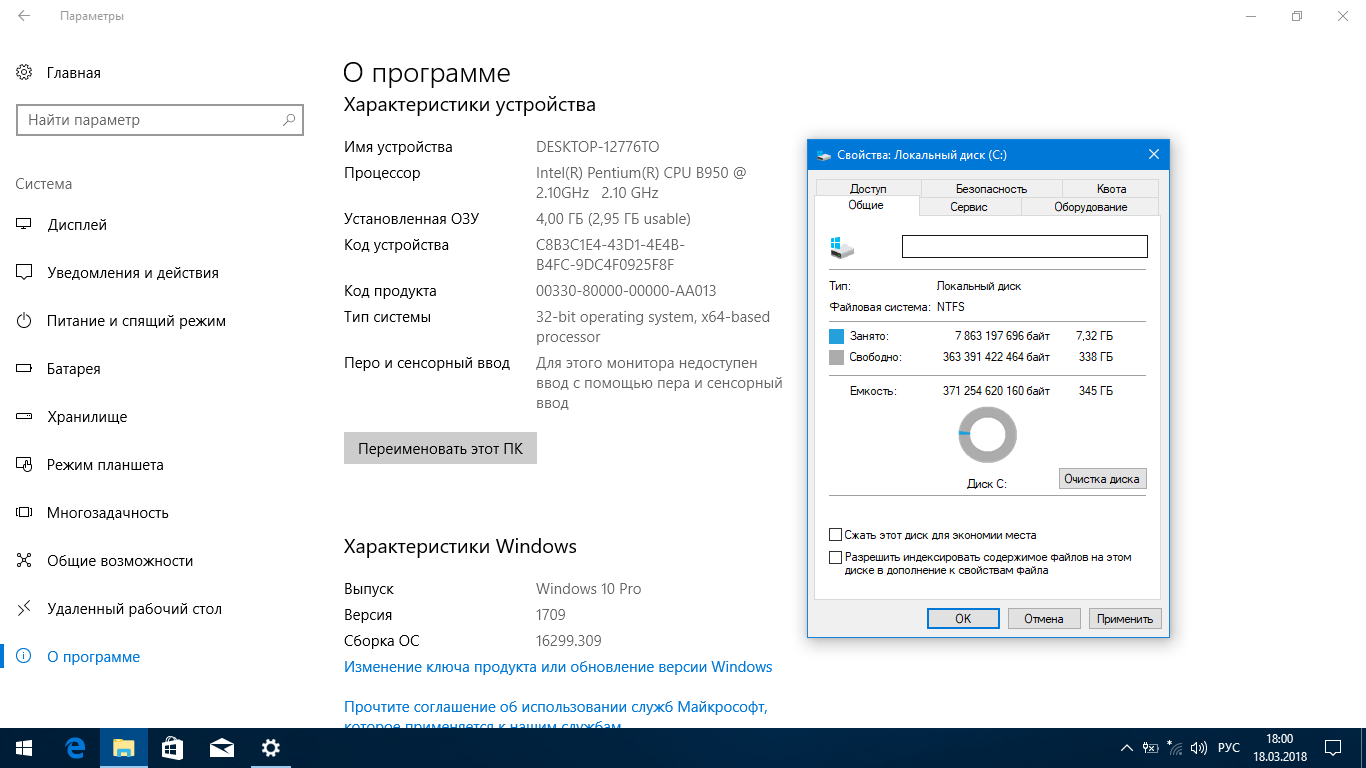Click the blue Занято color square

[837, 336]
